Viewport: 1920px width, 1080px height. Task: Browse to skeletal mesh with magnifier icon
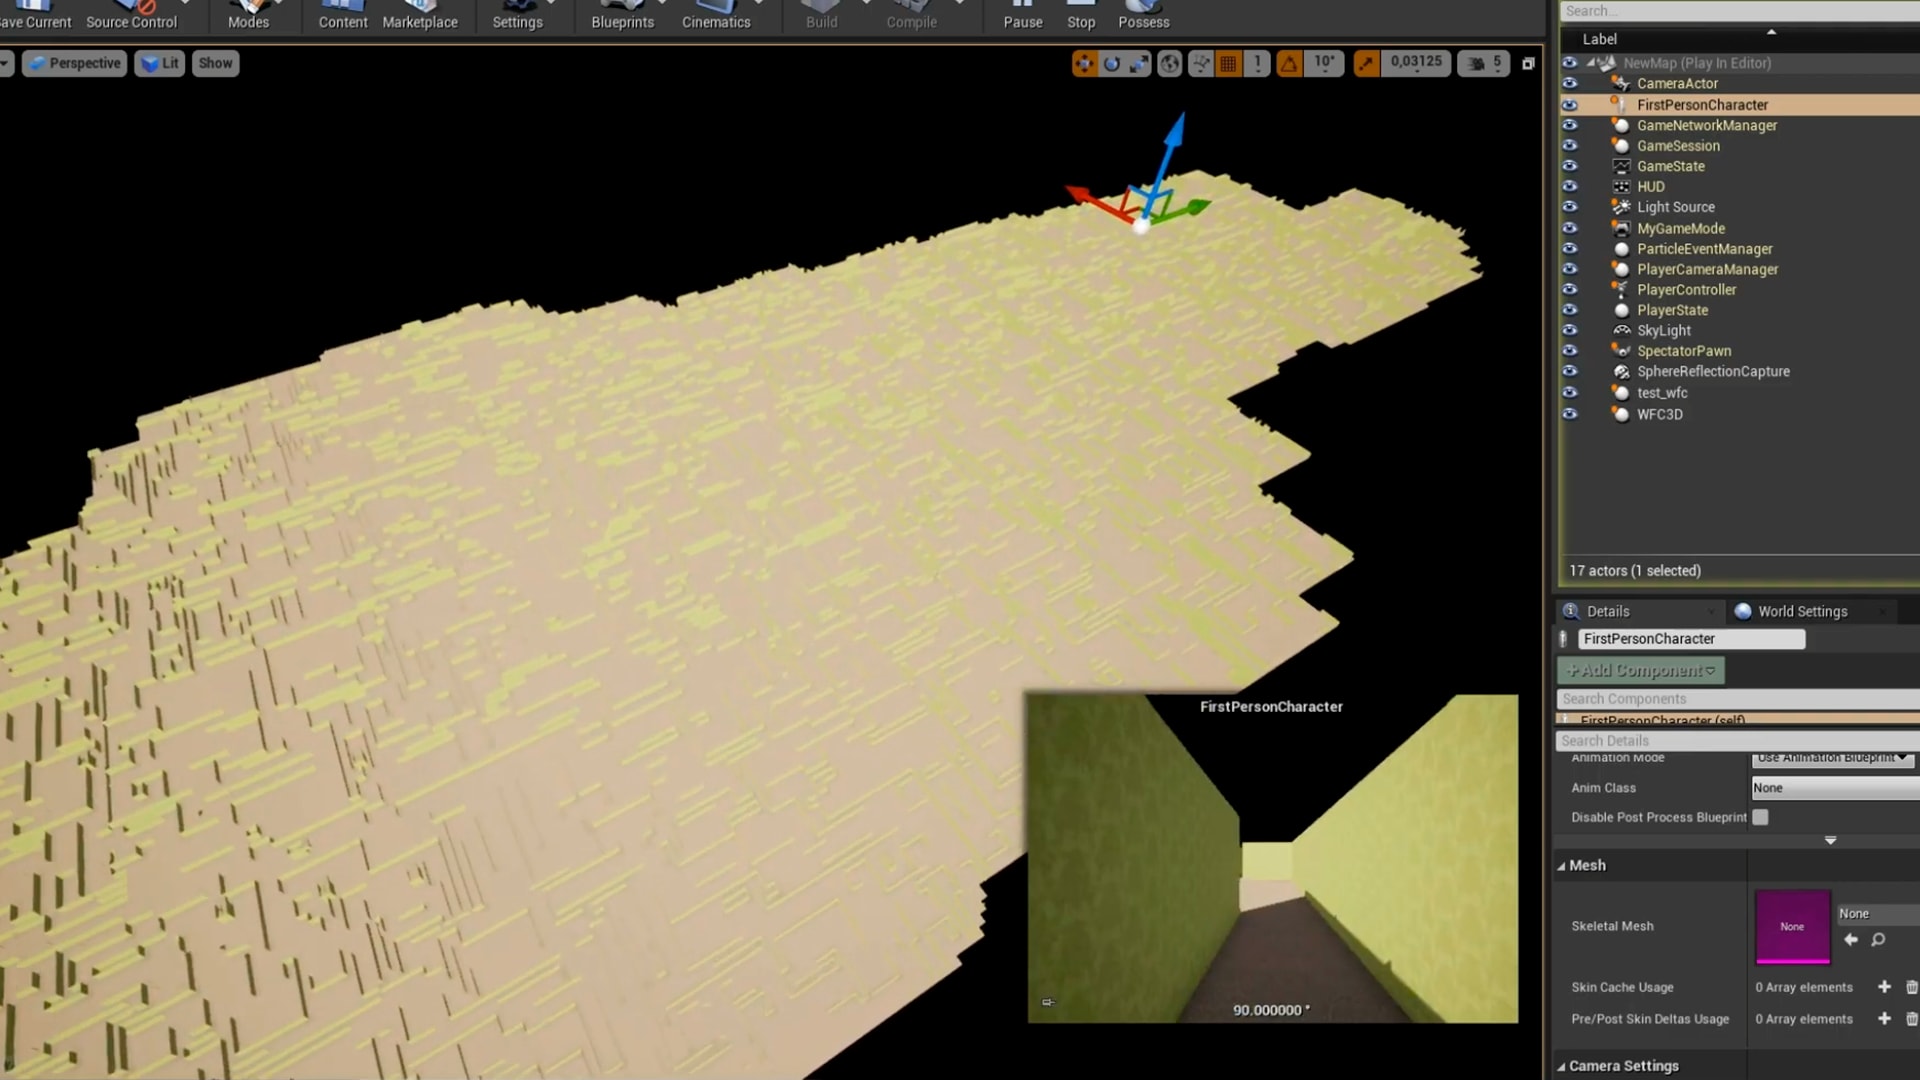coord(1878,940)
